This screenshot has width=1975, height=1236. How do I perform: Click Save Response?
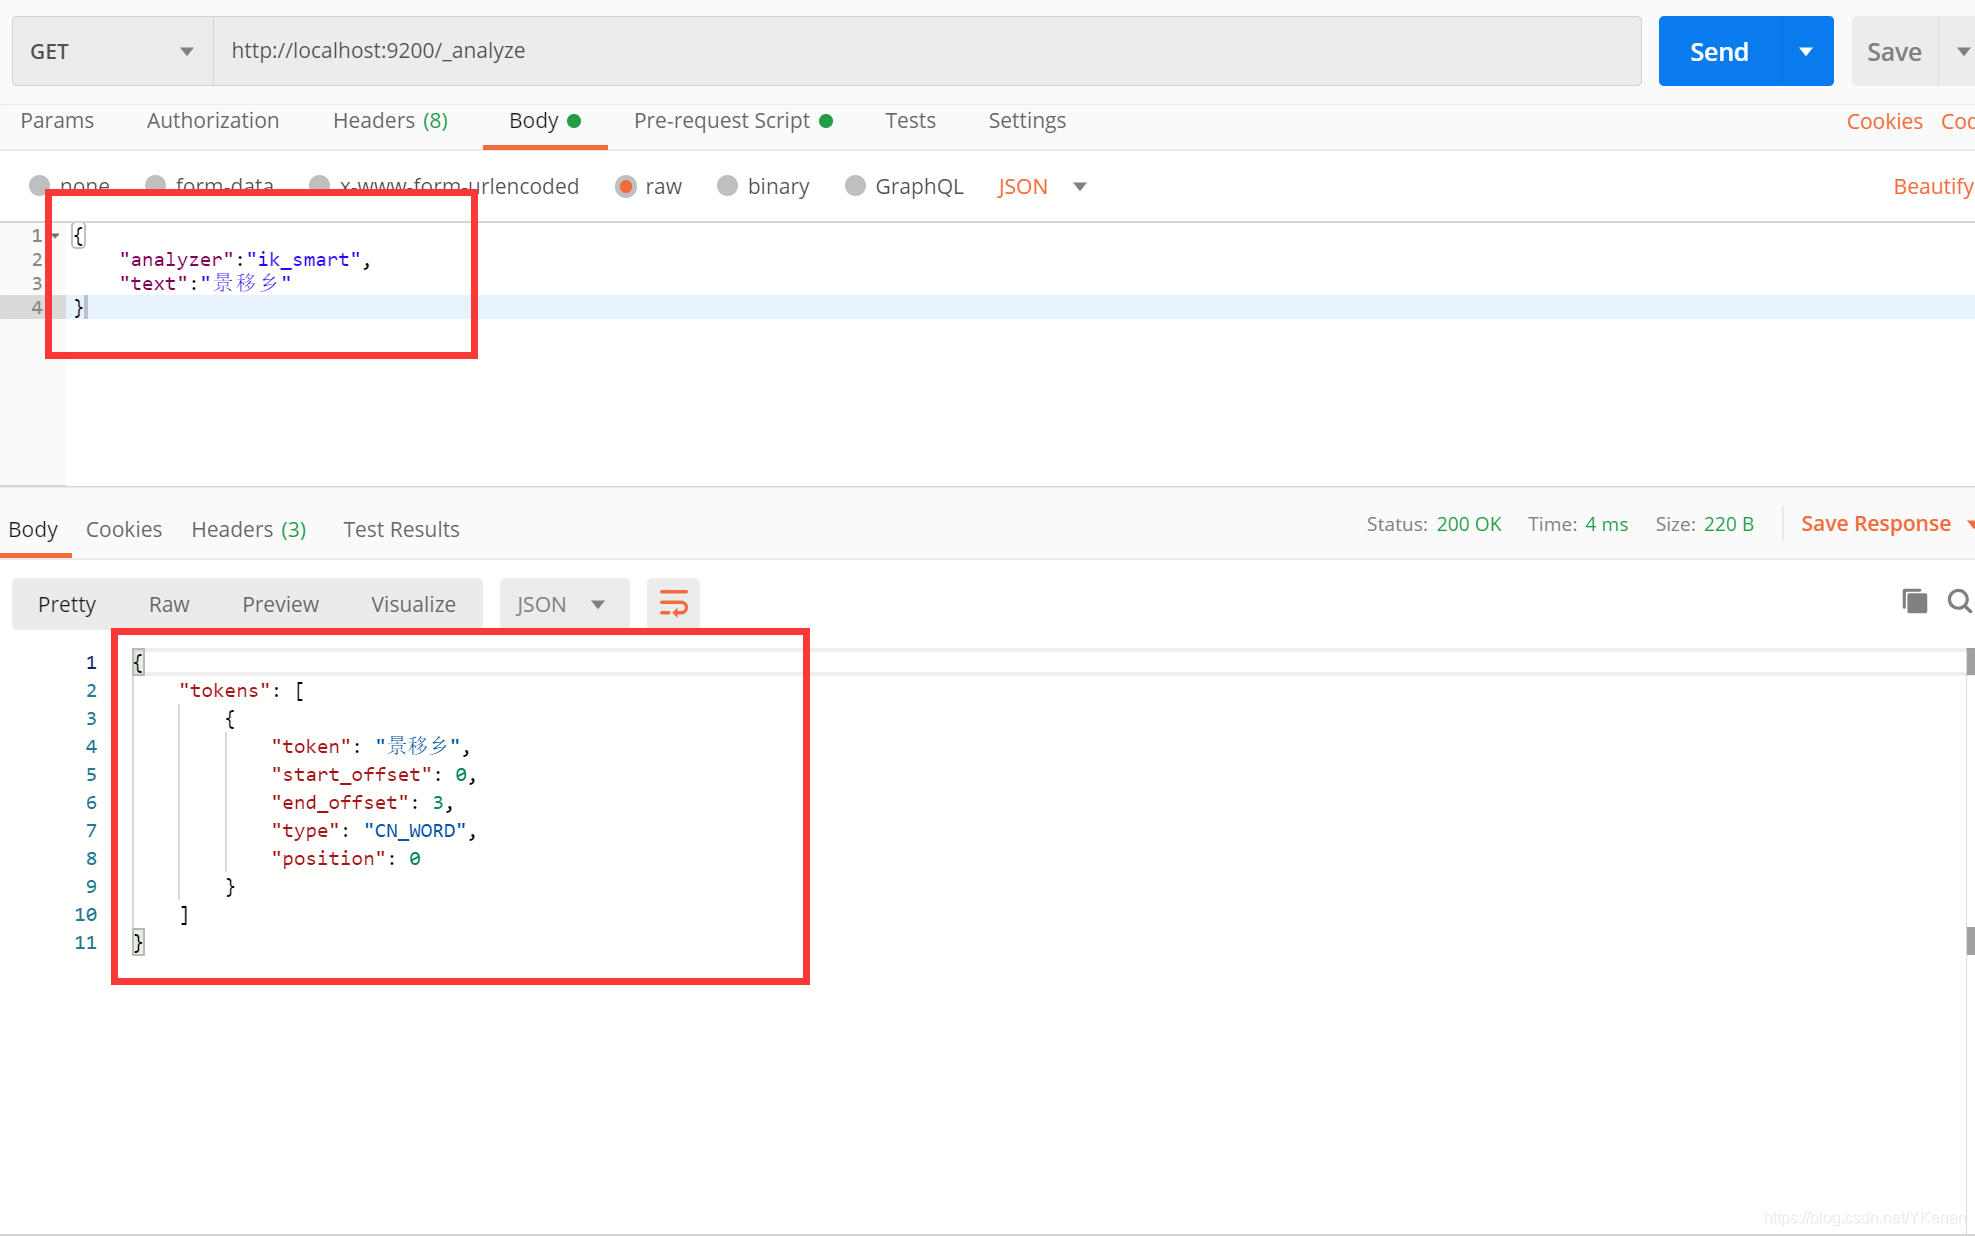(x=1876, y=524)
